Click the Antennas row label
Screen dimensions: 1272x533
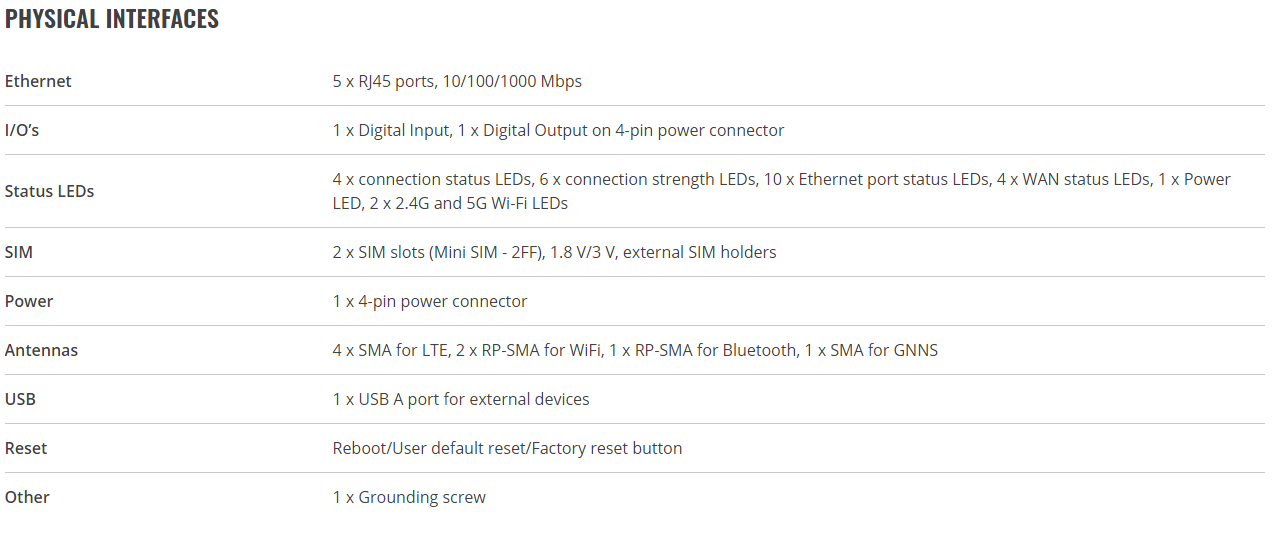[41, 350]
